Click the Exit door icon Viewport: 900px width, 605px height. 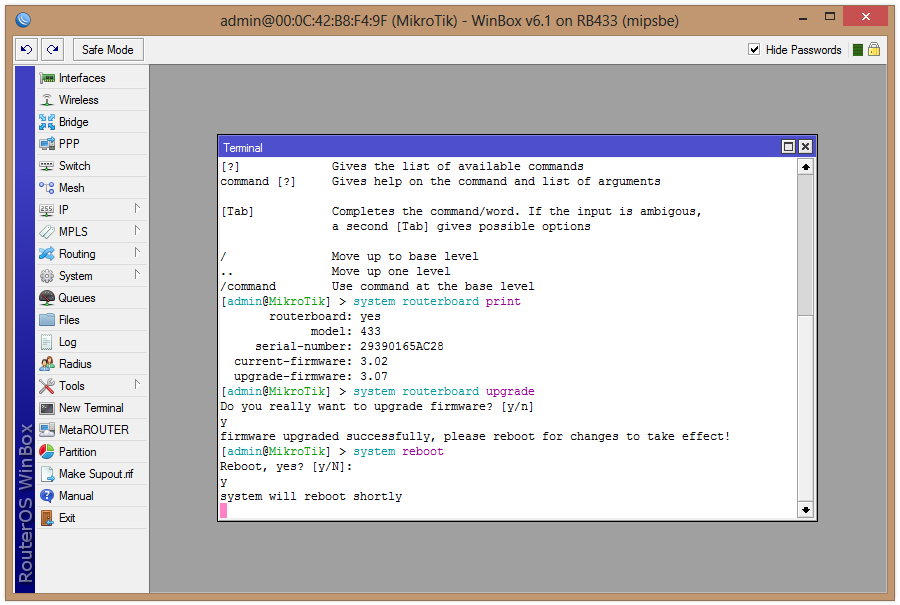pyautogui.click(x=47, y=518)
